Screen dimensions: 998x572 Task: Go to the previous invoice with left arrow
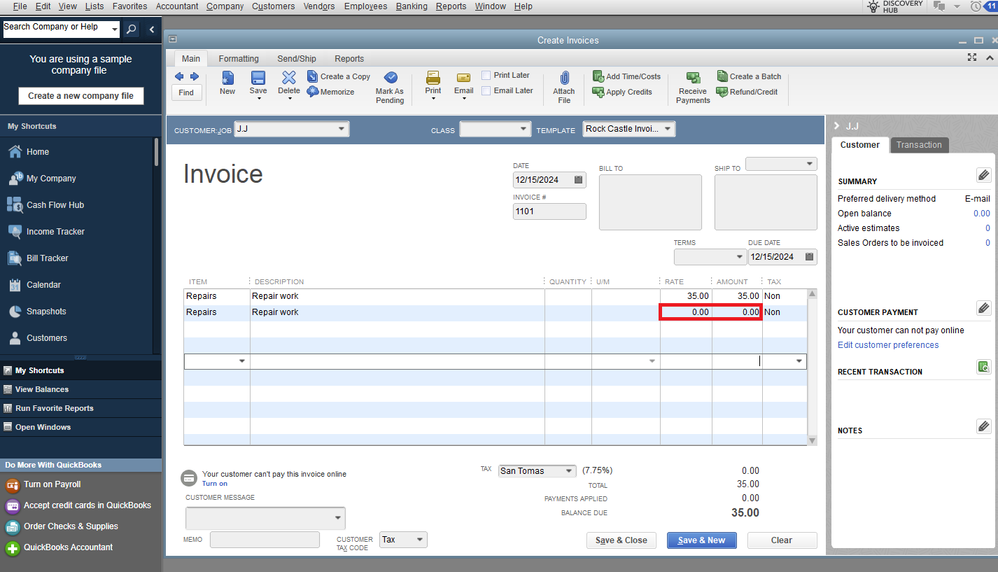179,76
